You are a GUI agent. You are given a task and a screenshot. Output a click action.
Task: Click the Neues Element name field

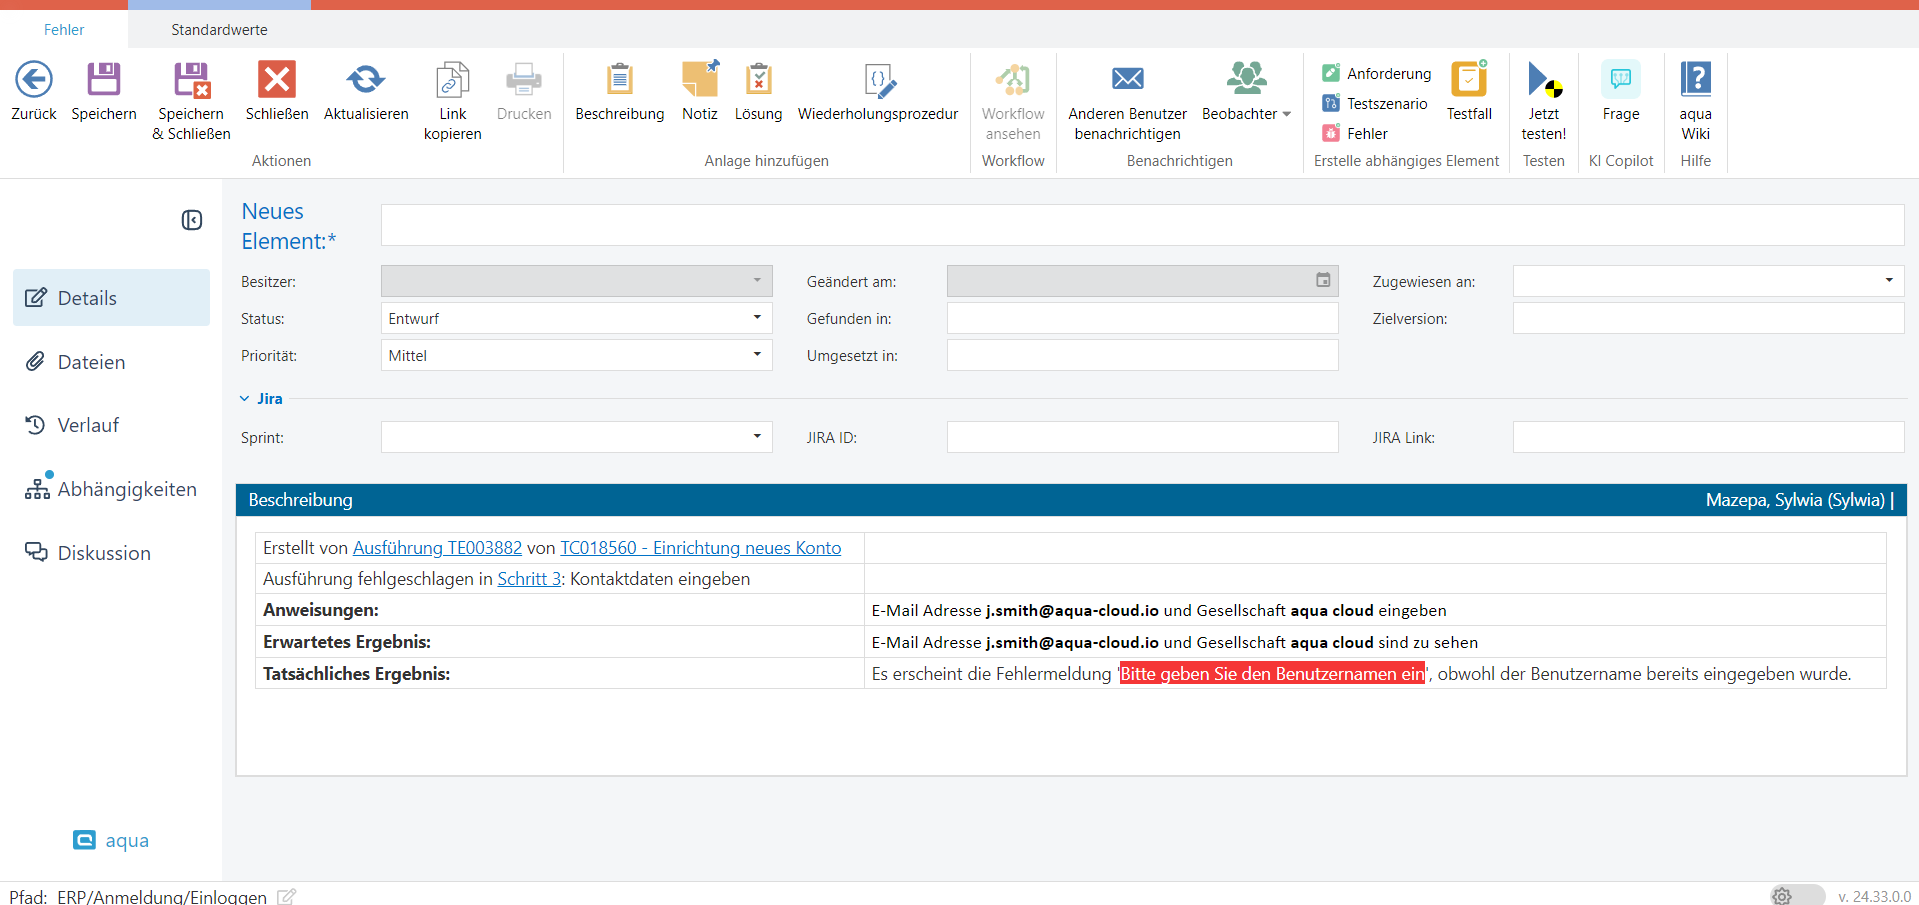point(1142,225)
